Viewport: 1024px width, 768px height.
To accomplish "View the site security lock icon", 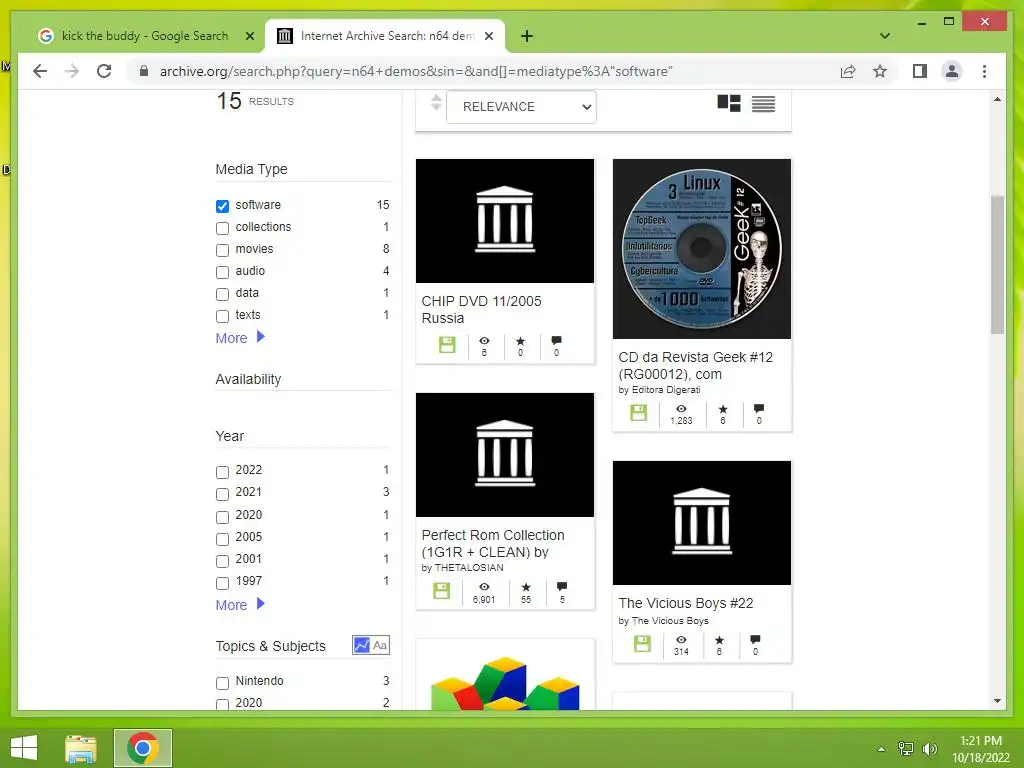I will (144, 71).
